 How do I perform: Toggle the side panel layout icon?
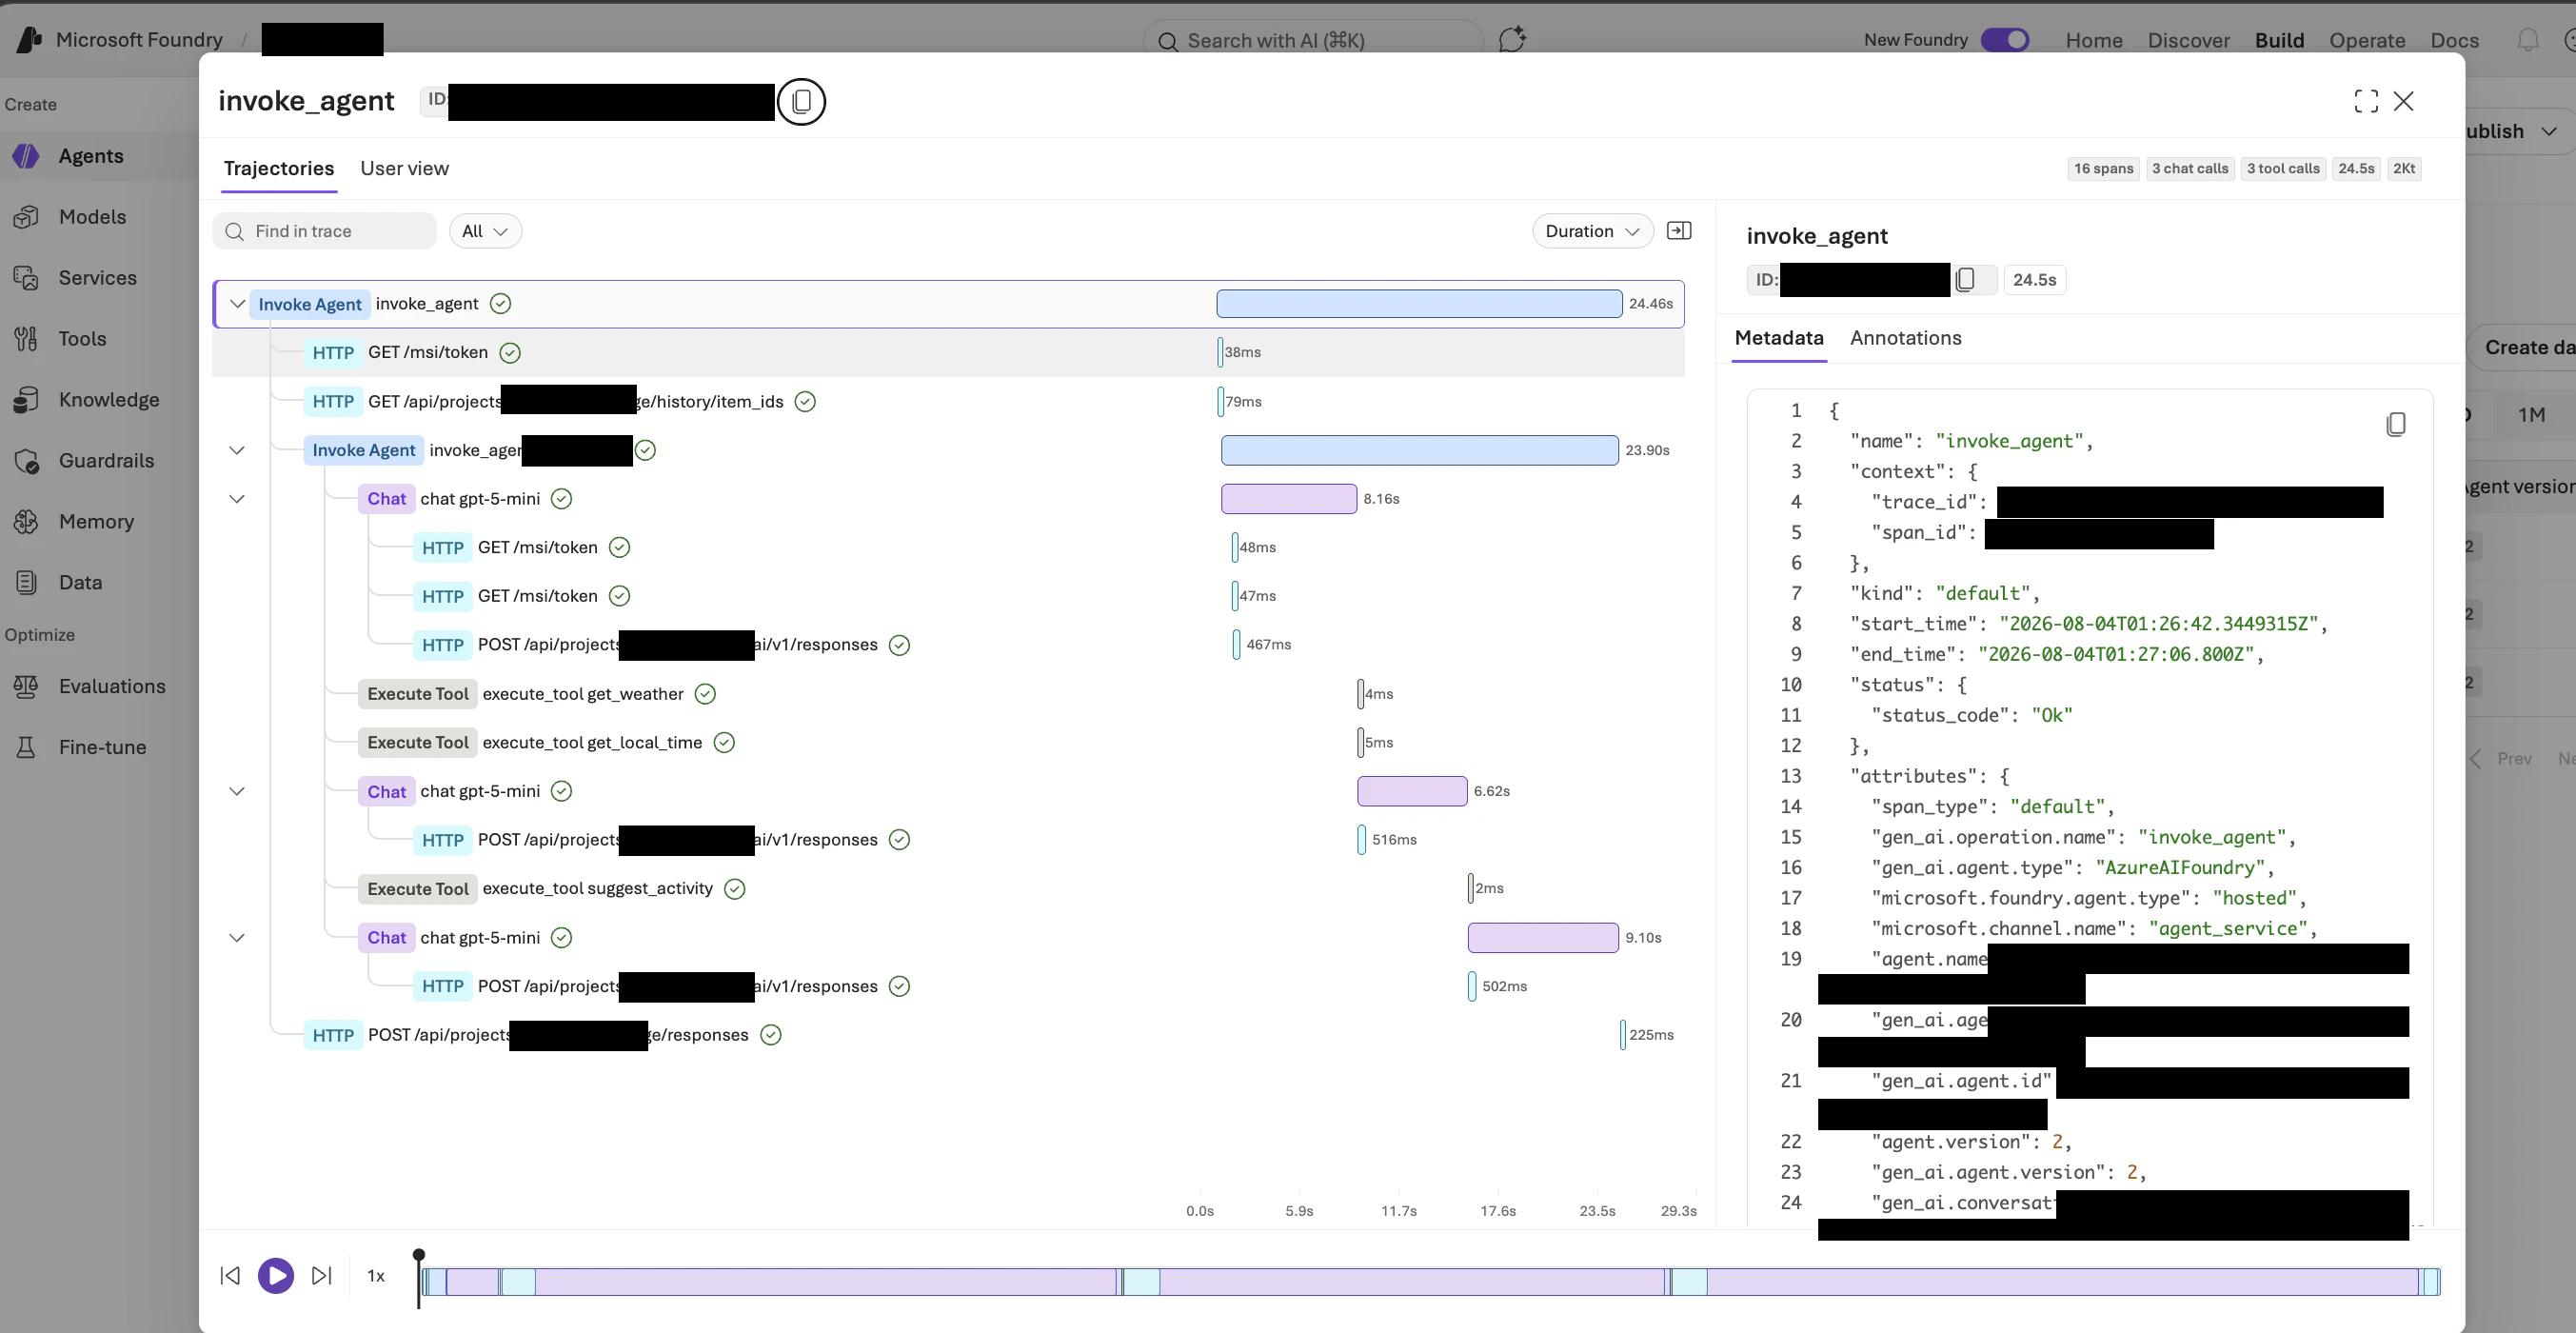click(x=1679, y=231)
